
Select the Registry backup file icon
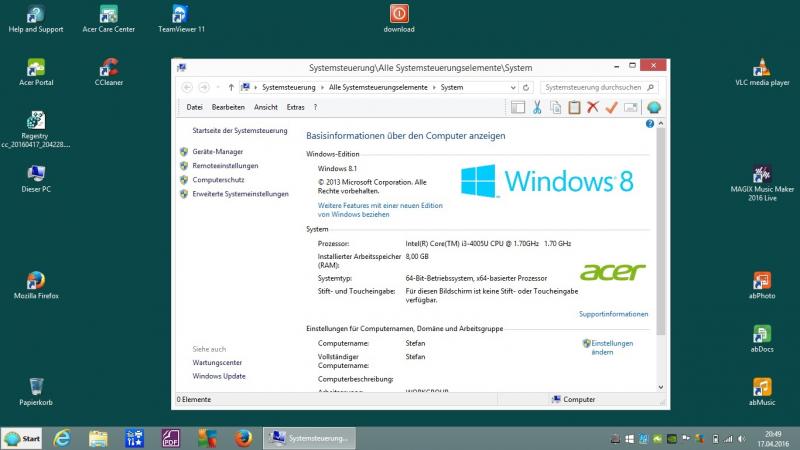pyautogui.click(x=36, y=130)
